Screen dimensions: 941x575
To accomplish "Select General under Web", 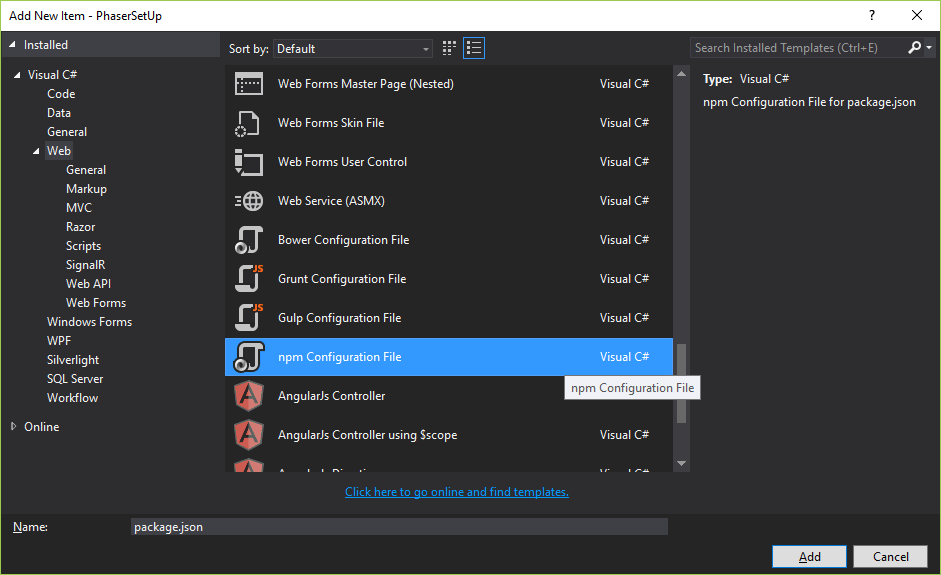I will coord(86,170).
